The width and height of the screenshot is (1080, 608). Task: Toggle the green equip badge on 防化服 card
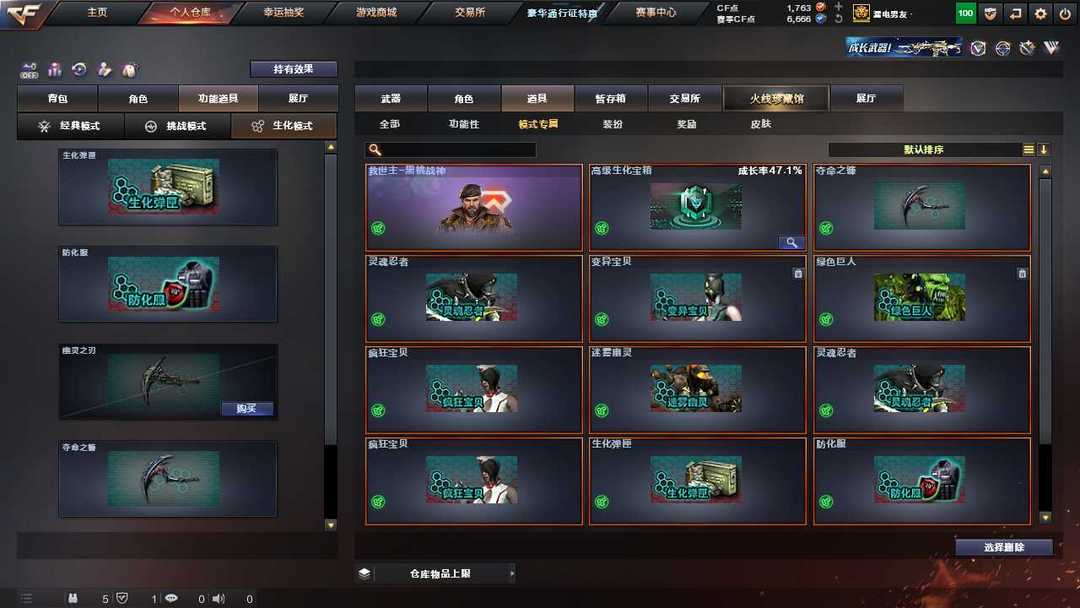click(x=826, y=502)
